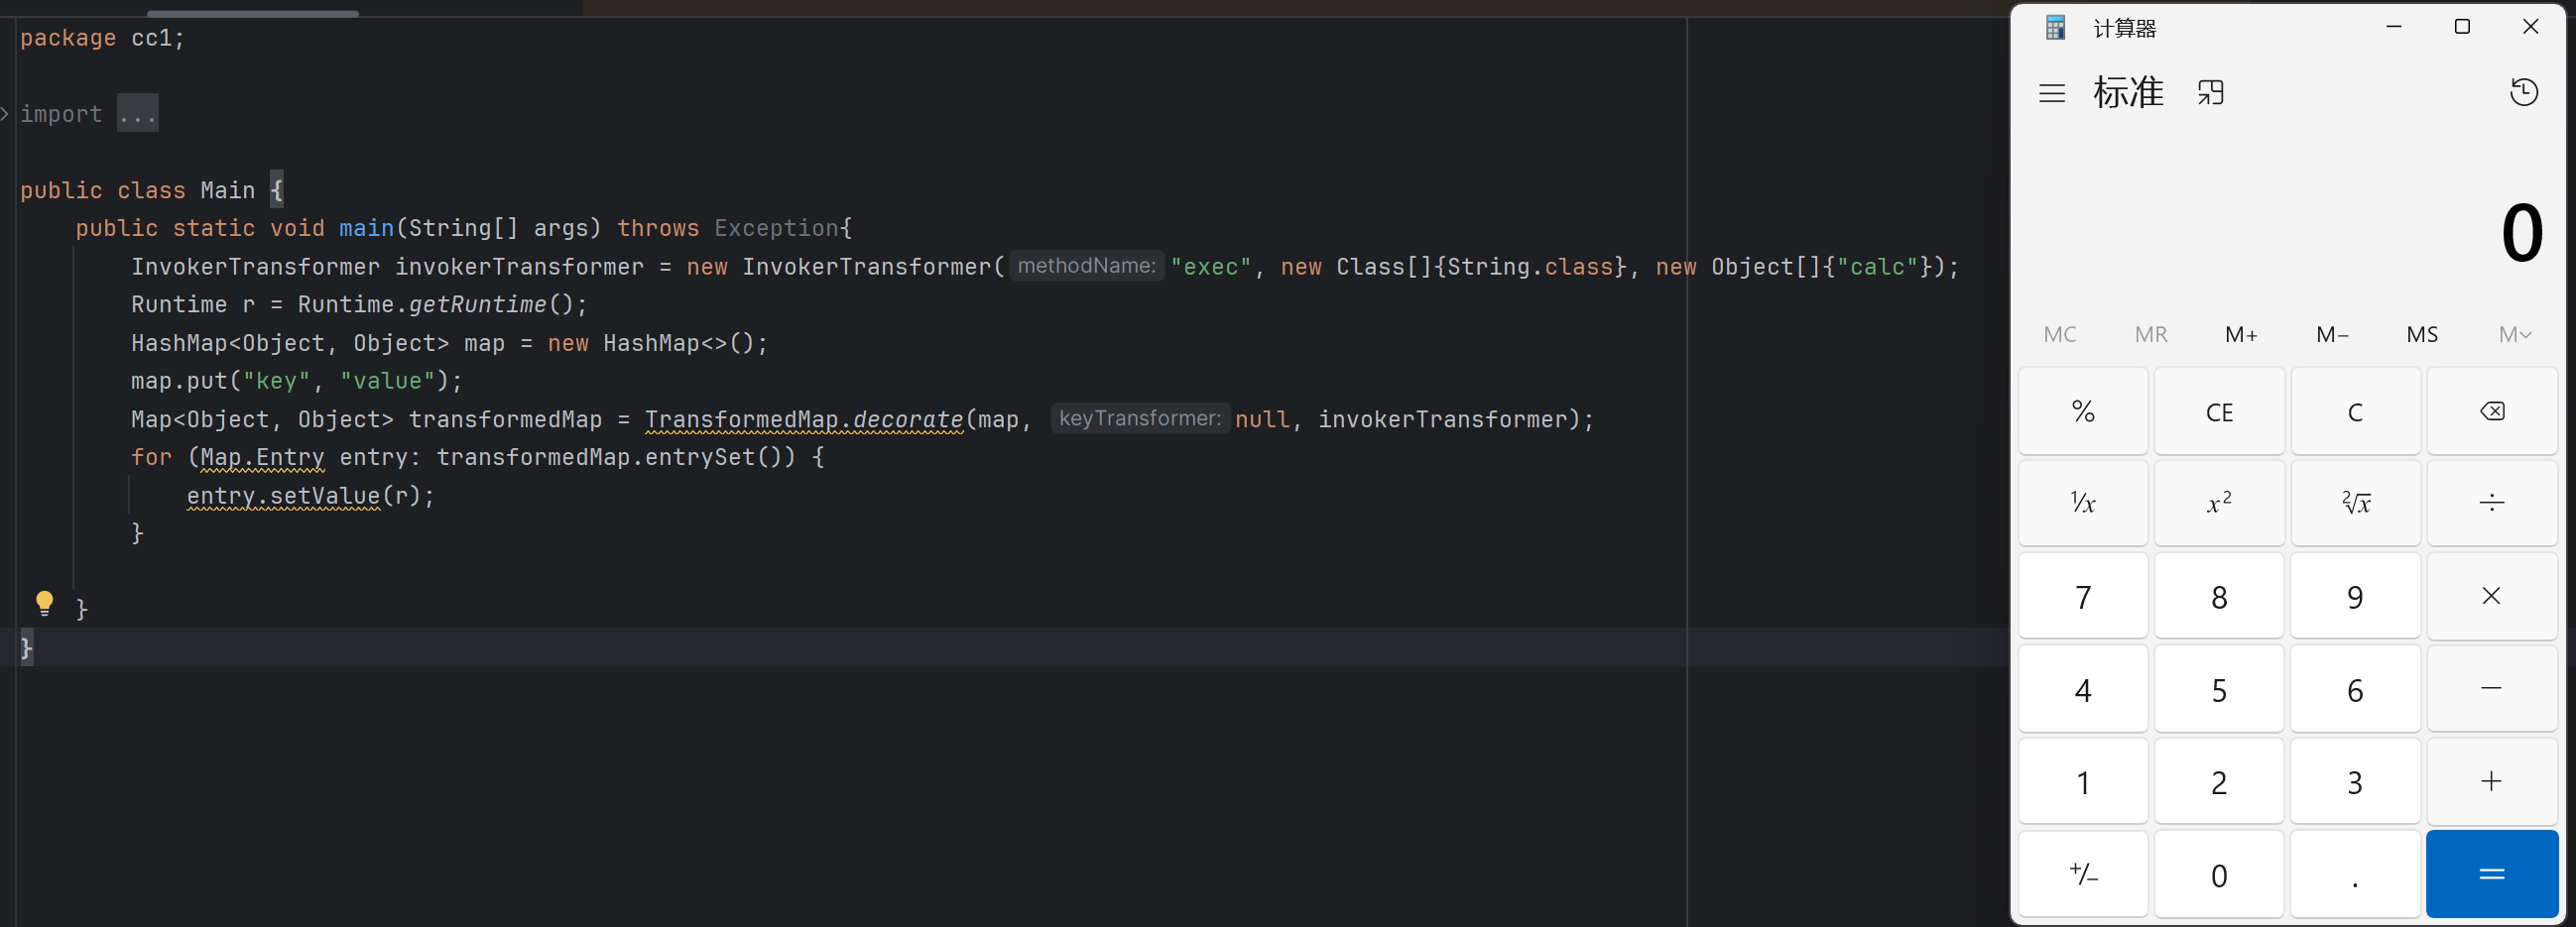Click the backspace delete key
This screenshot has width=2576, height=927.
tap(2492, 411)
